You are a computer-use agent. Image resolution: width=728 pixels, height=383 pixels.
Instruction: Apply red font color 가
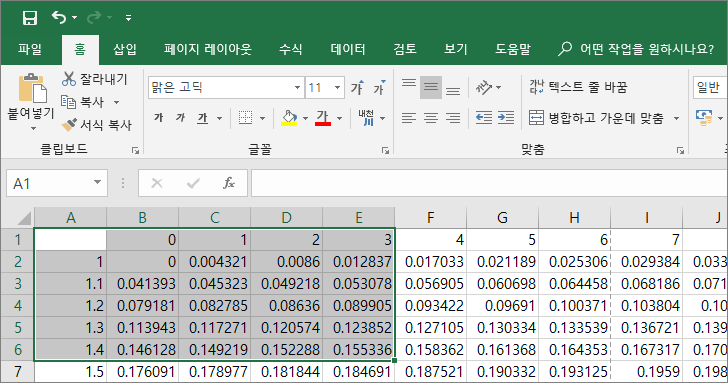(x=323, y=118)
